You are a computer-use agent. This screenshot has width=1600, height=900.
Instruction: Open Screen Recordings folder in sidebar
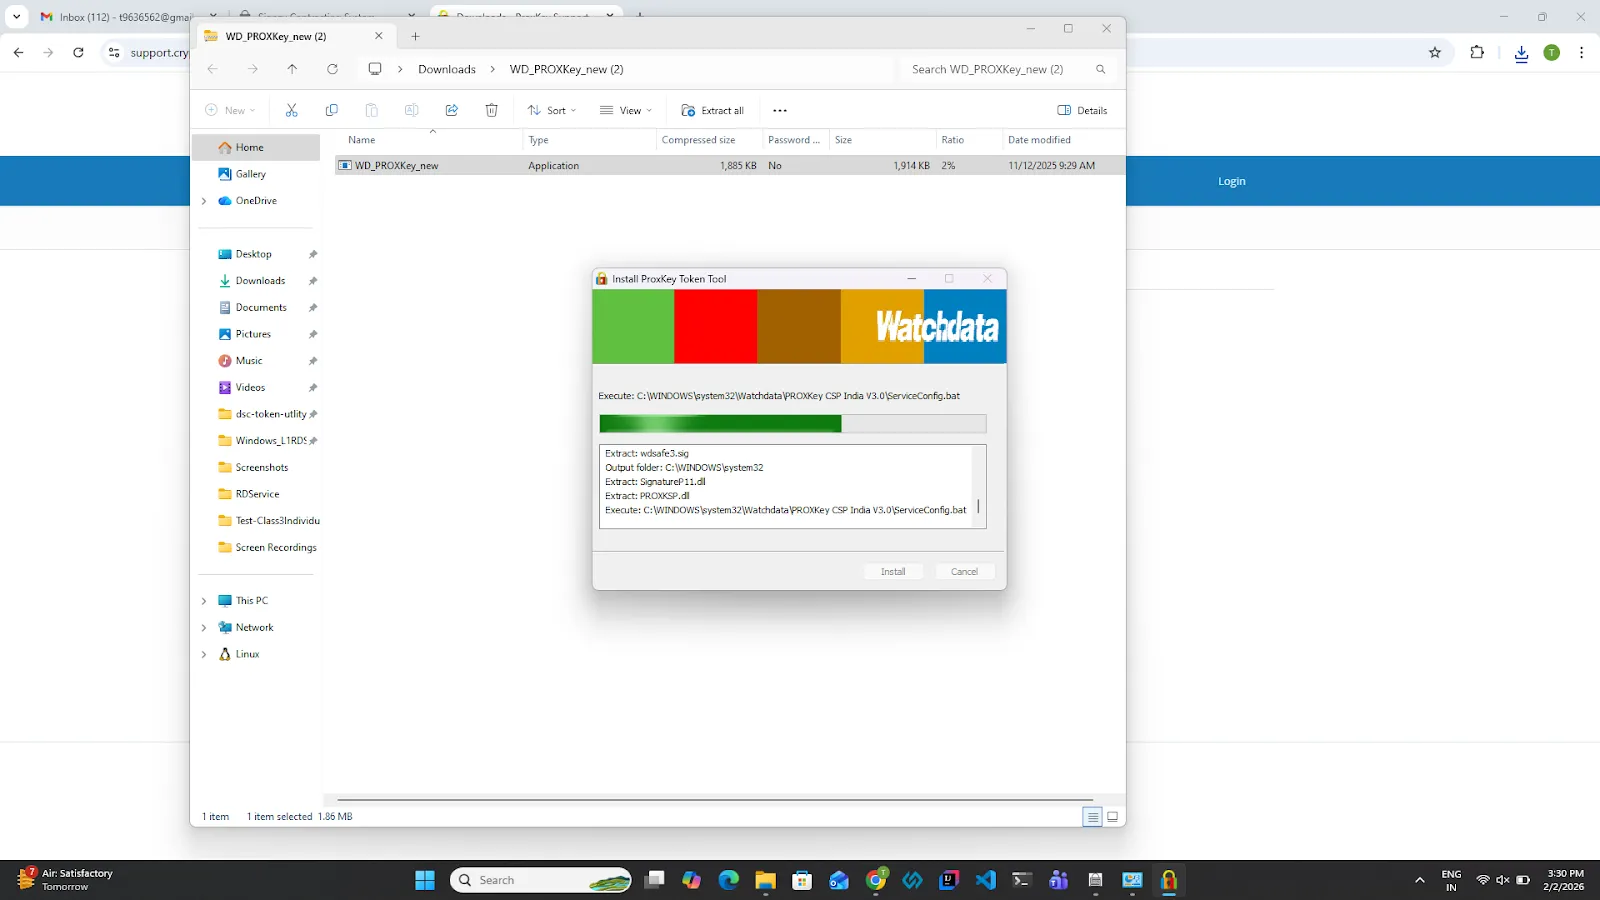pyautogui.click(x=268, y=548)
